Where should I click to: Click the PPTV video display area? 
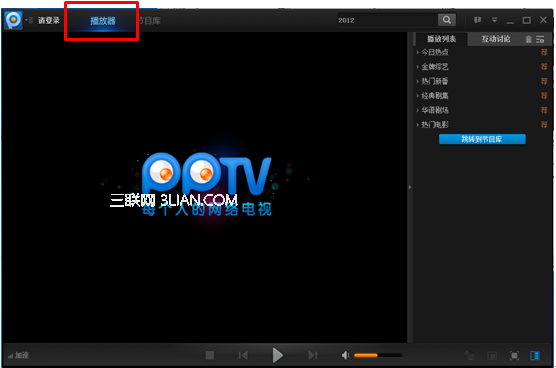(205, 187)
